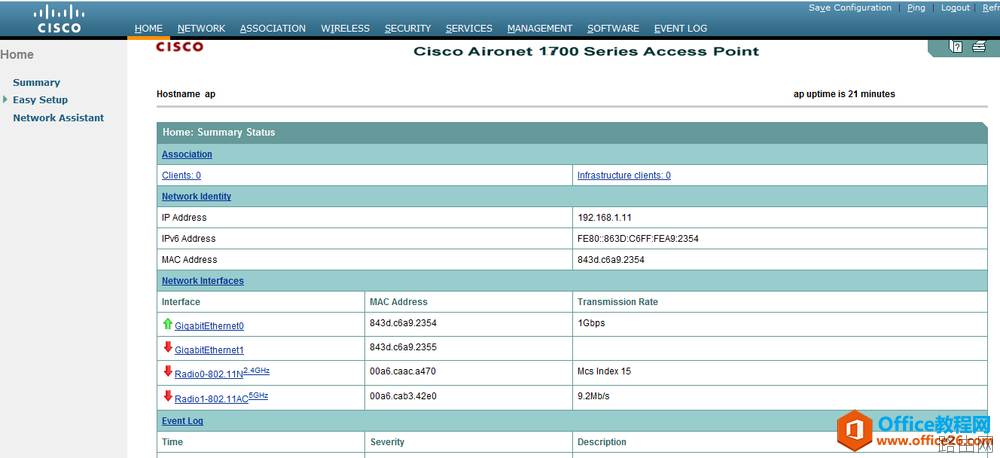Click the MAC Address value 843d.c6a9.2354 under Network Identity
This screenshot has height=458, width=1000.
pyautogui.click(x=611, y=260)
